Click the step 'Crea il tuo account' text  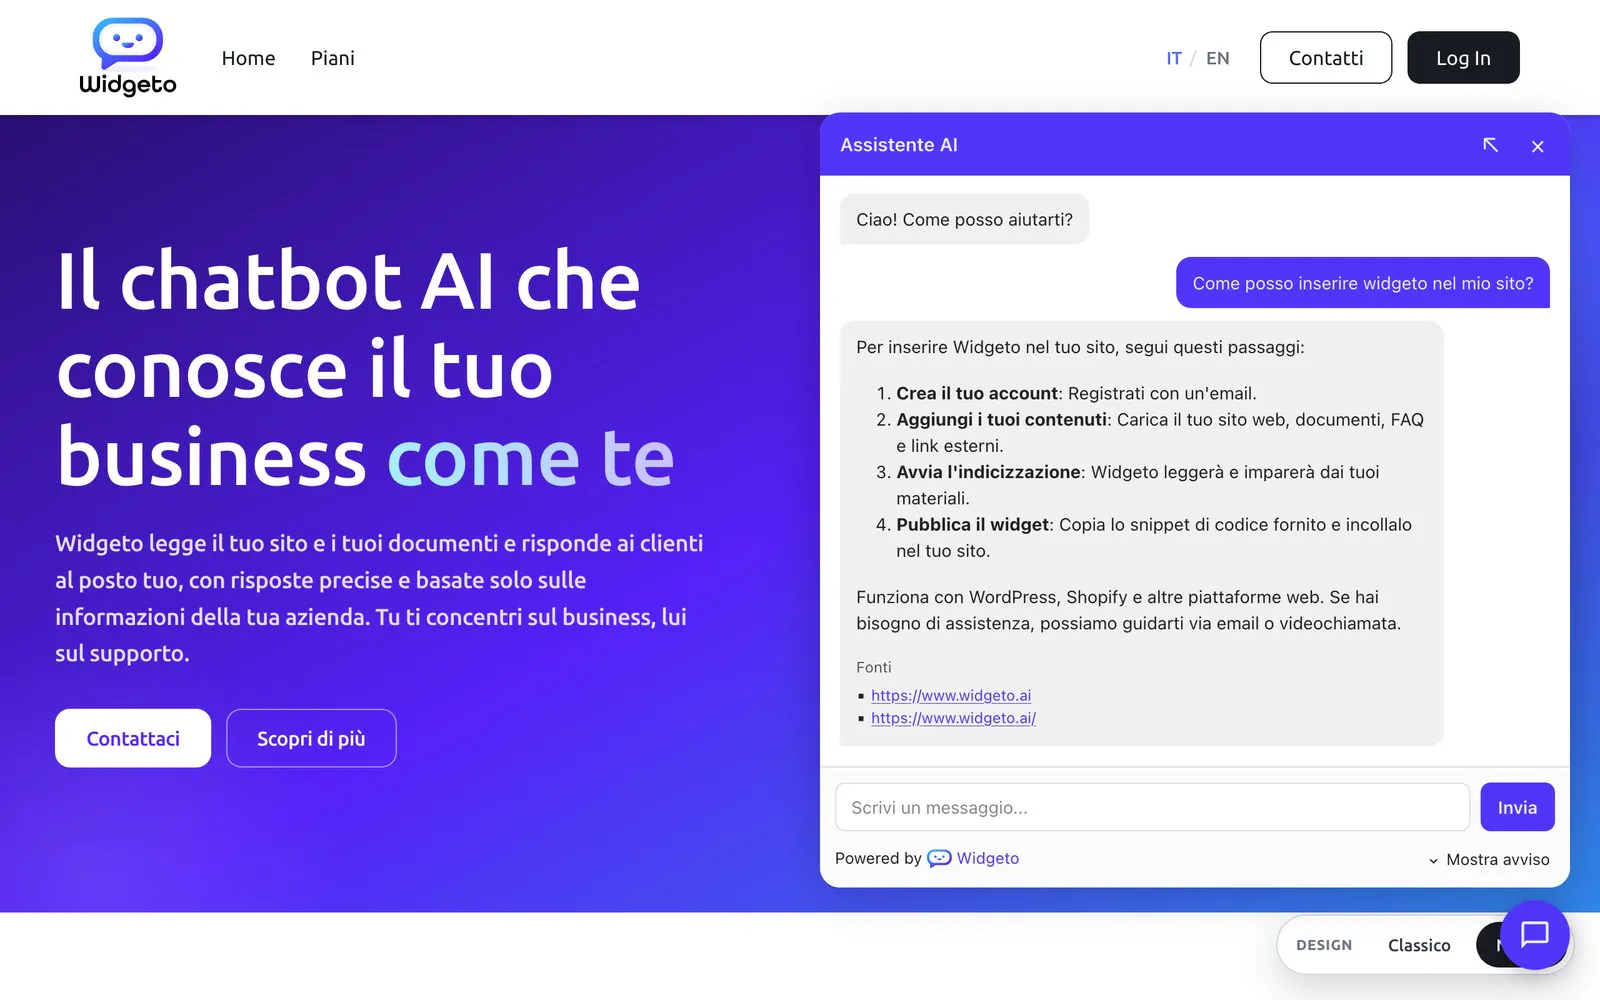[977, 393]
